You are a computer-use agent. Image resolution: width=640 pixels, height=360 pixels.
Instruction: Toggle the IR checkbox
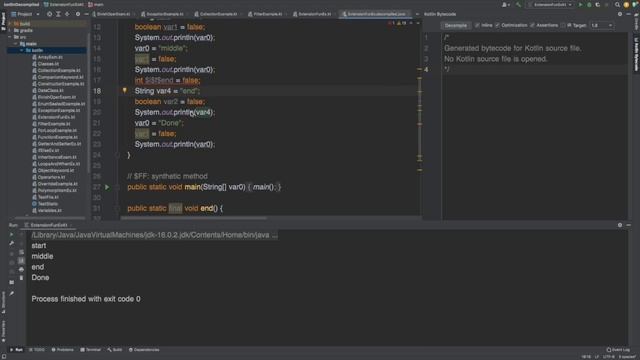563,25
